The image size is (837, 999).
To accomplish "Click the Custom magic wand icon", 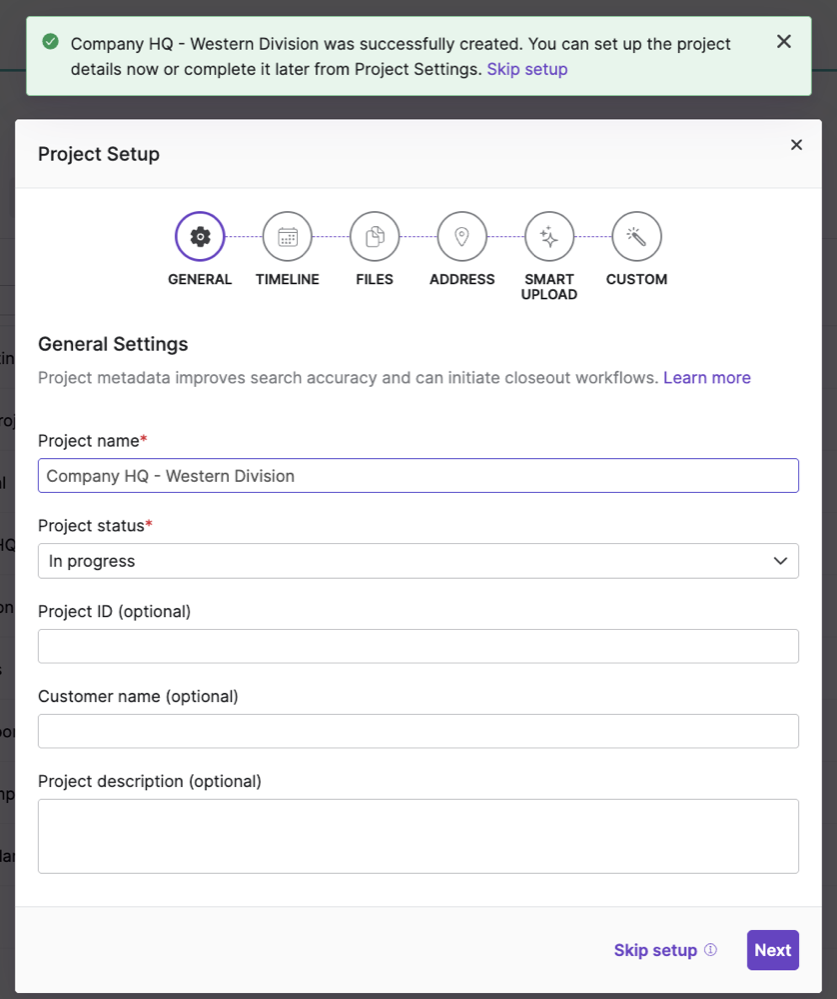I will pyautogui.click(x=636, y=237).
